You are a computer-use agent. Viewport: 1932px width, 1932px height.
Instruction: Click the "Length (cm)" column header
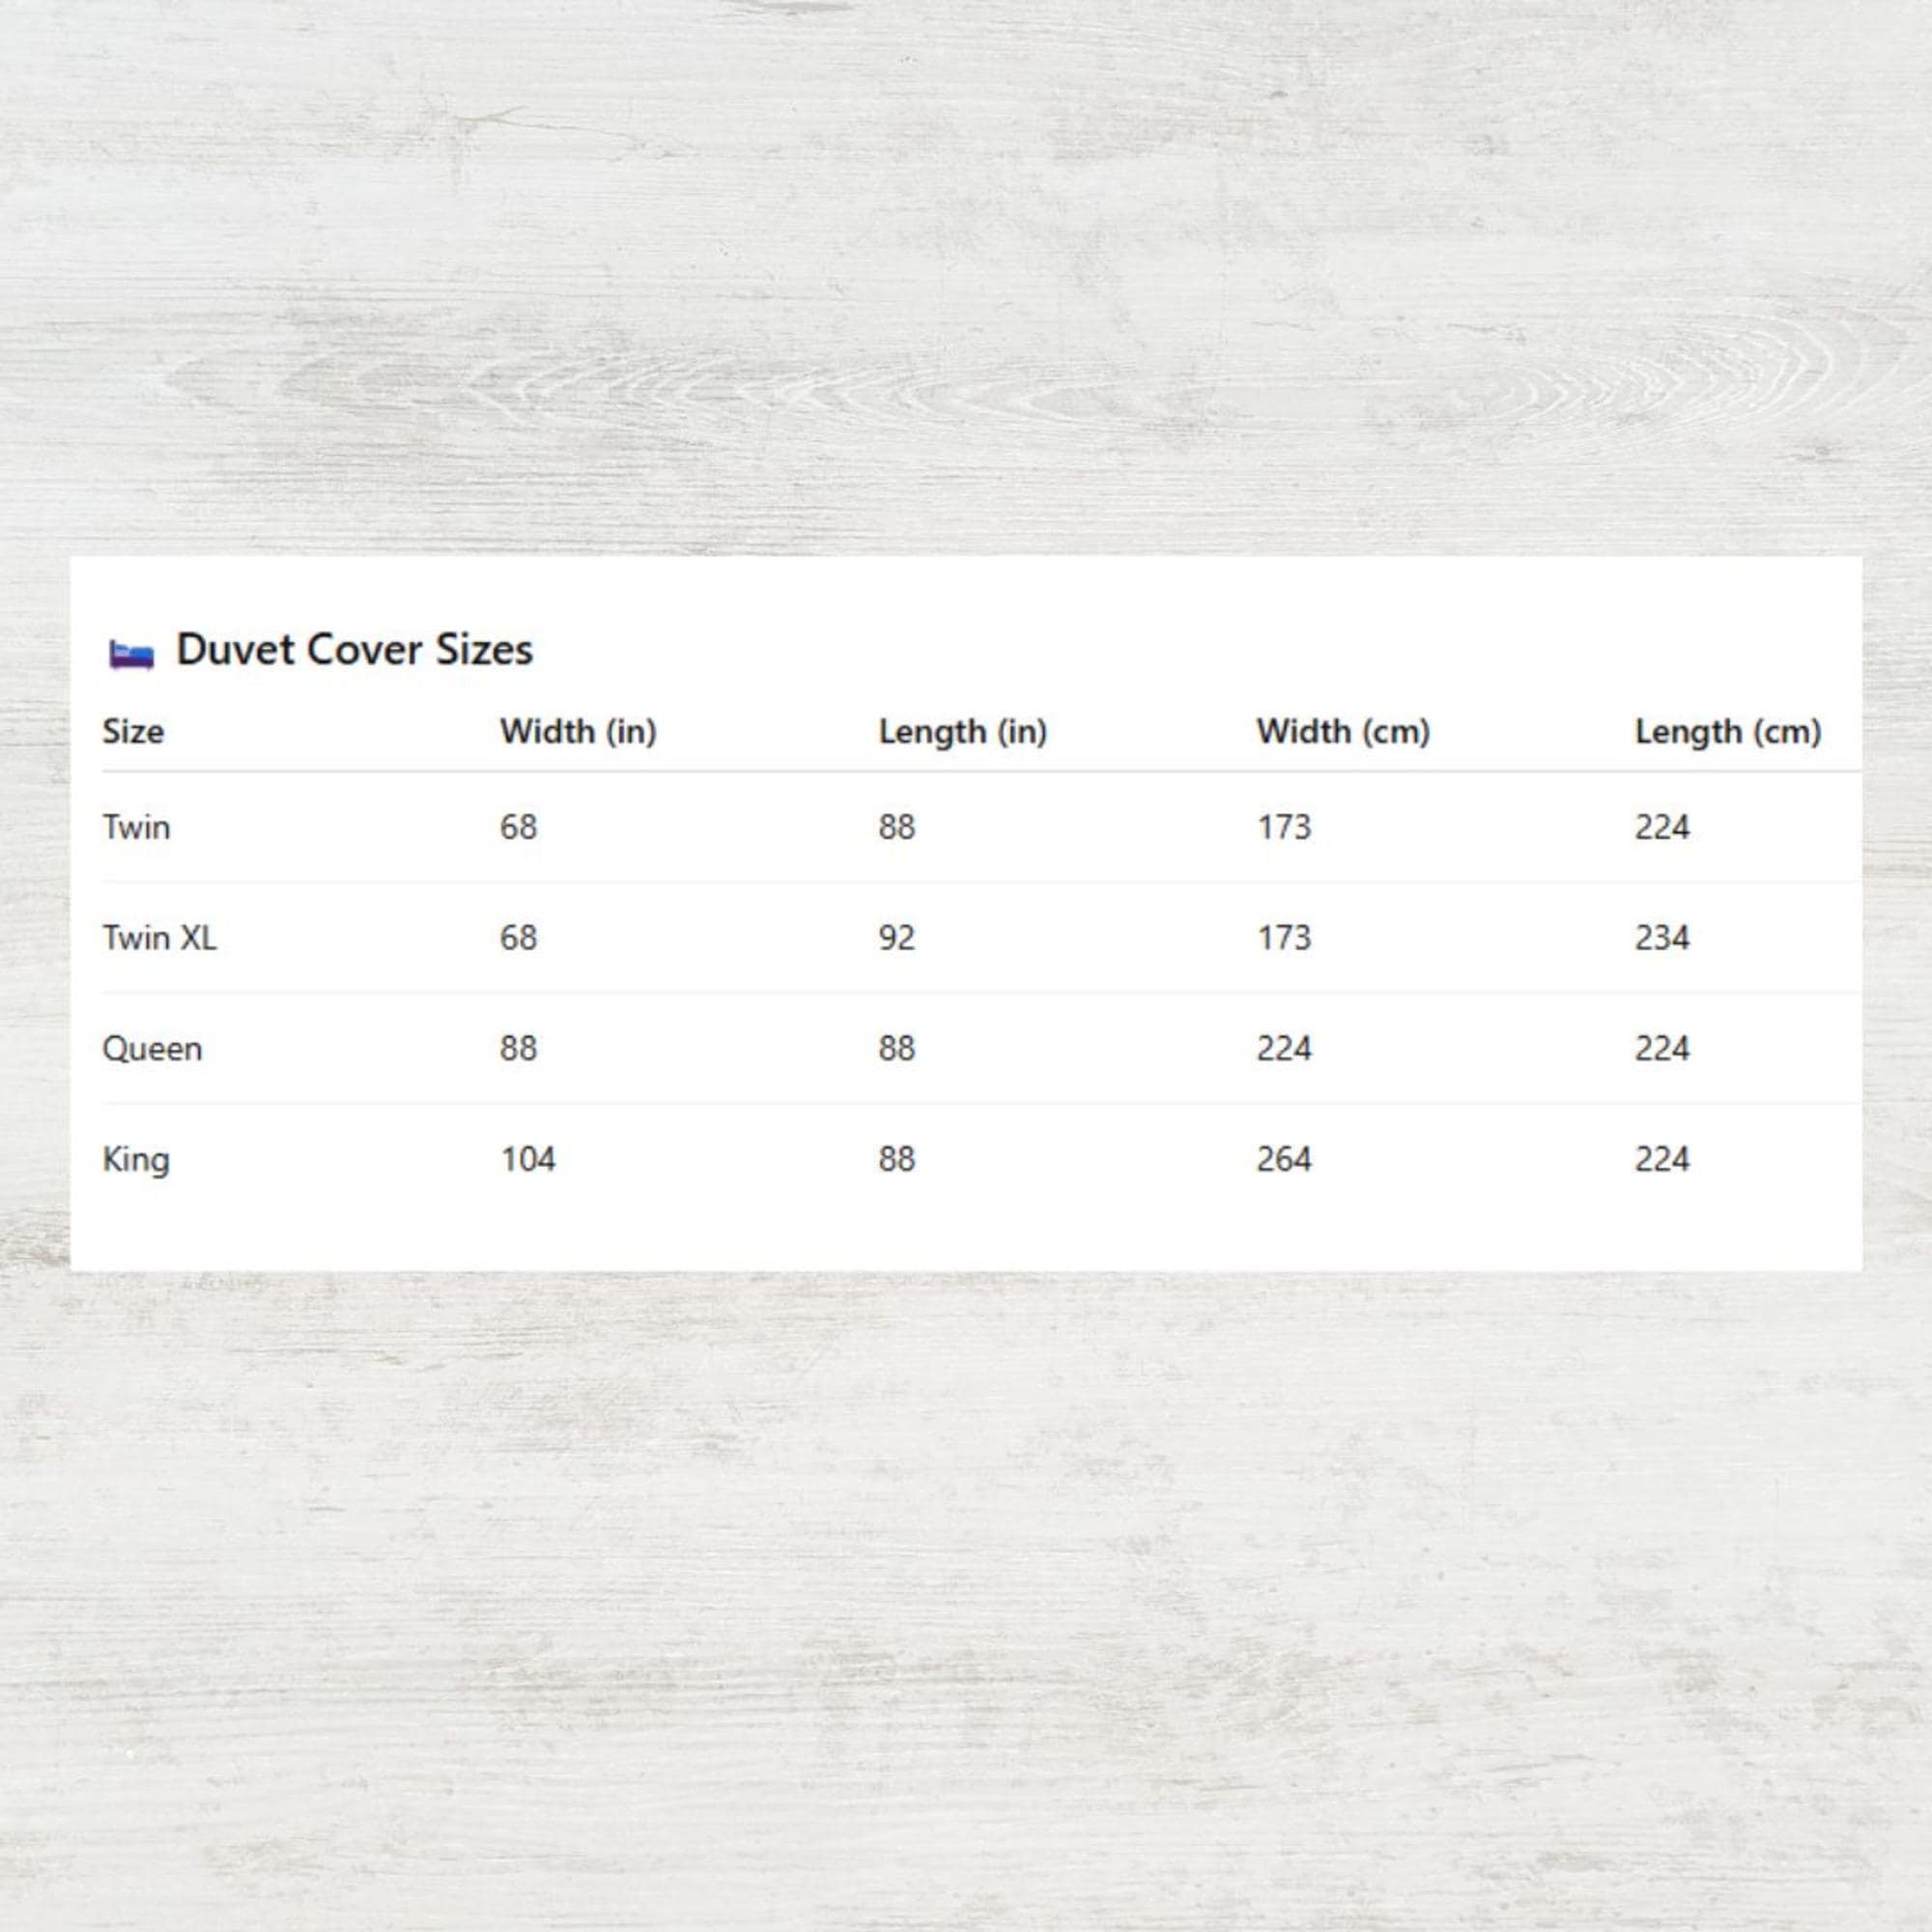click(x=1728, y=732)
